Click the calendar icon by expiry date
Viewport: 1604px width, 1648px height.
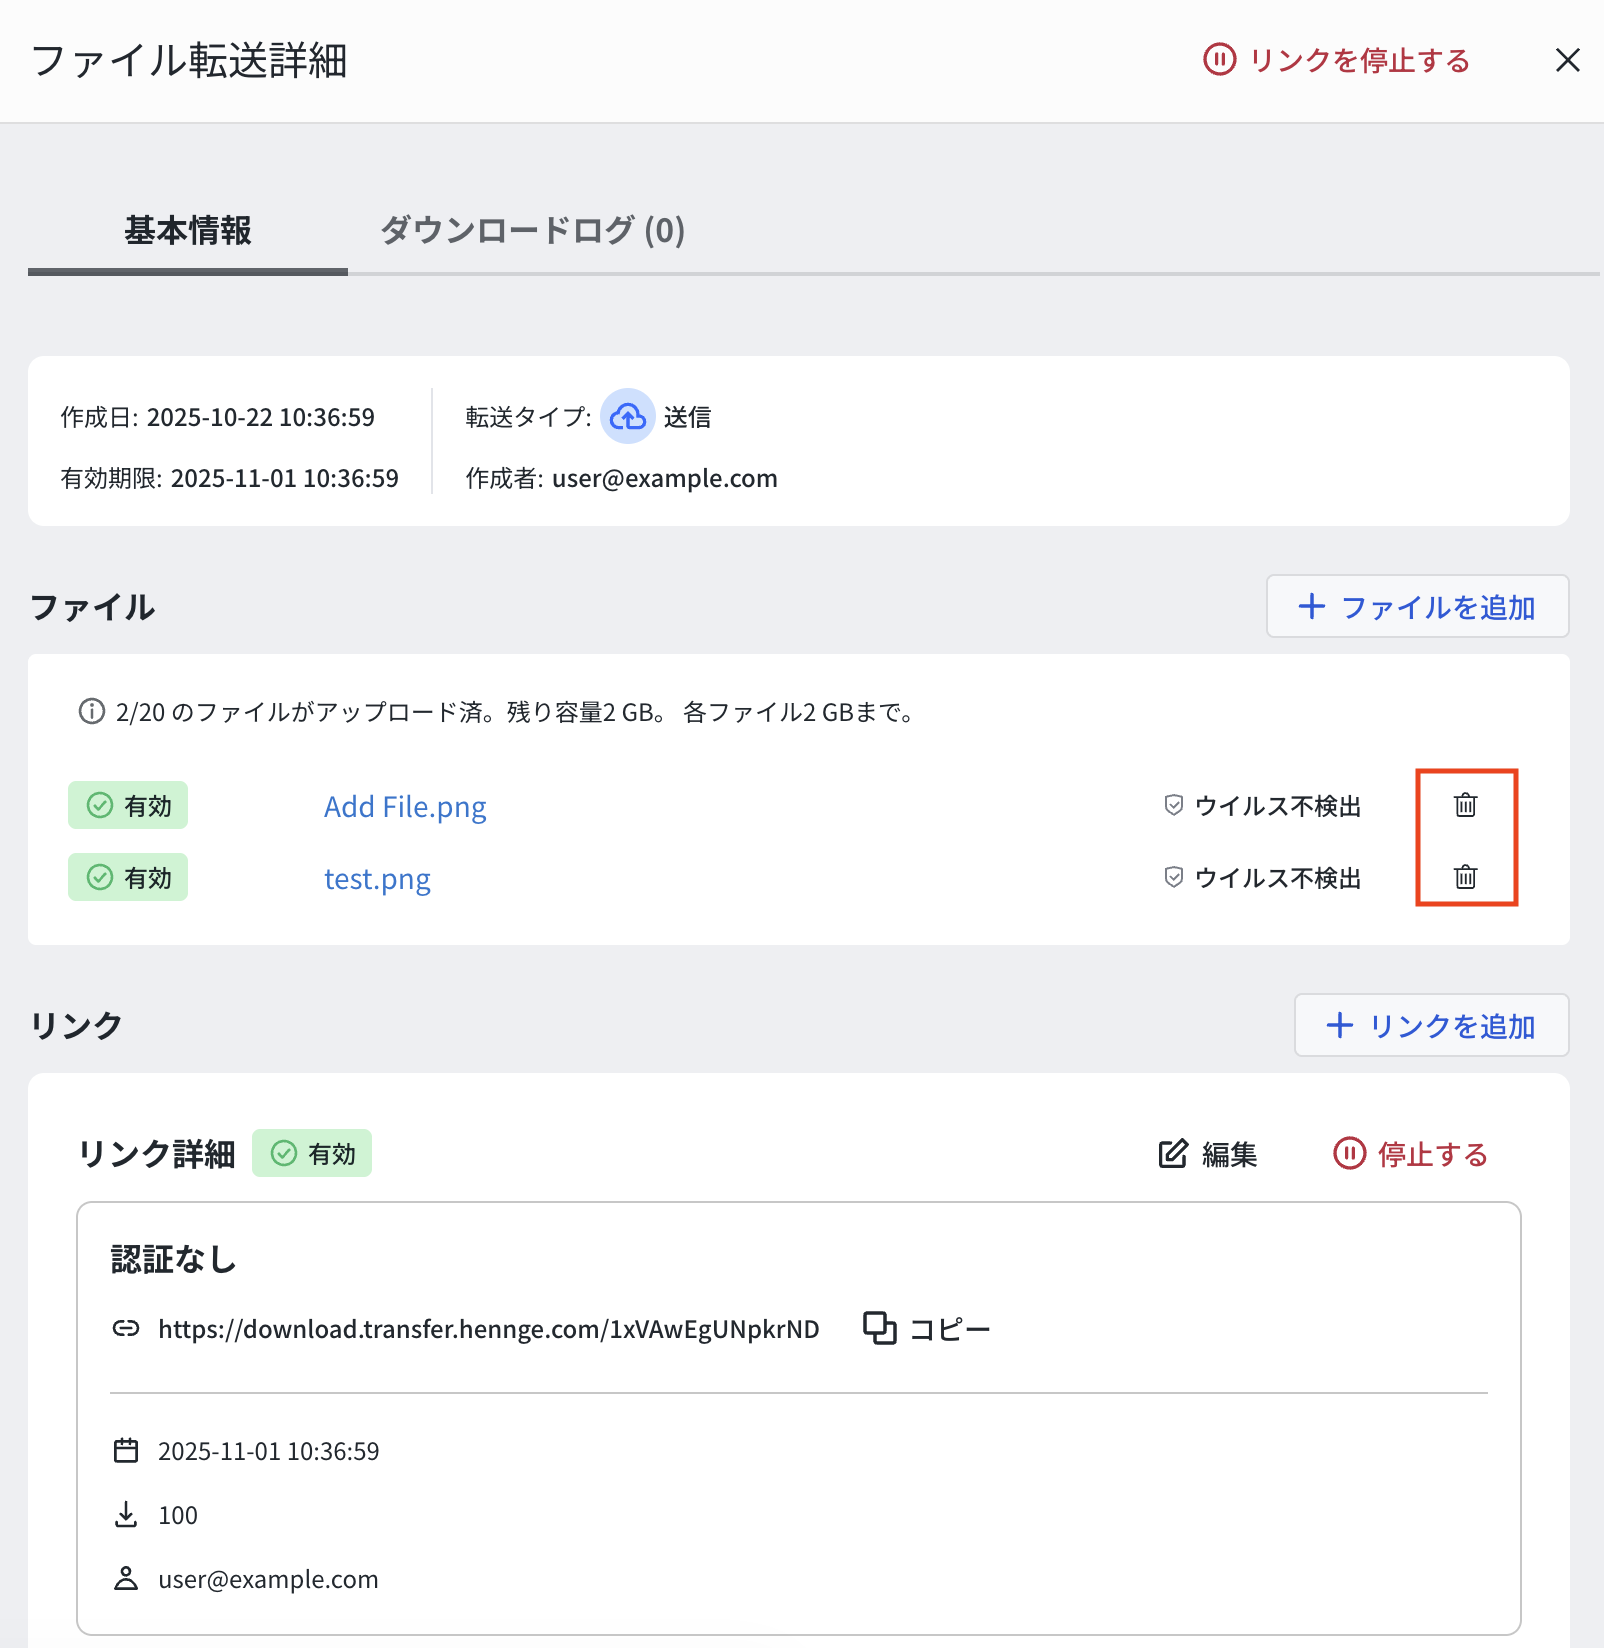(126, 1450)
